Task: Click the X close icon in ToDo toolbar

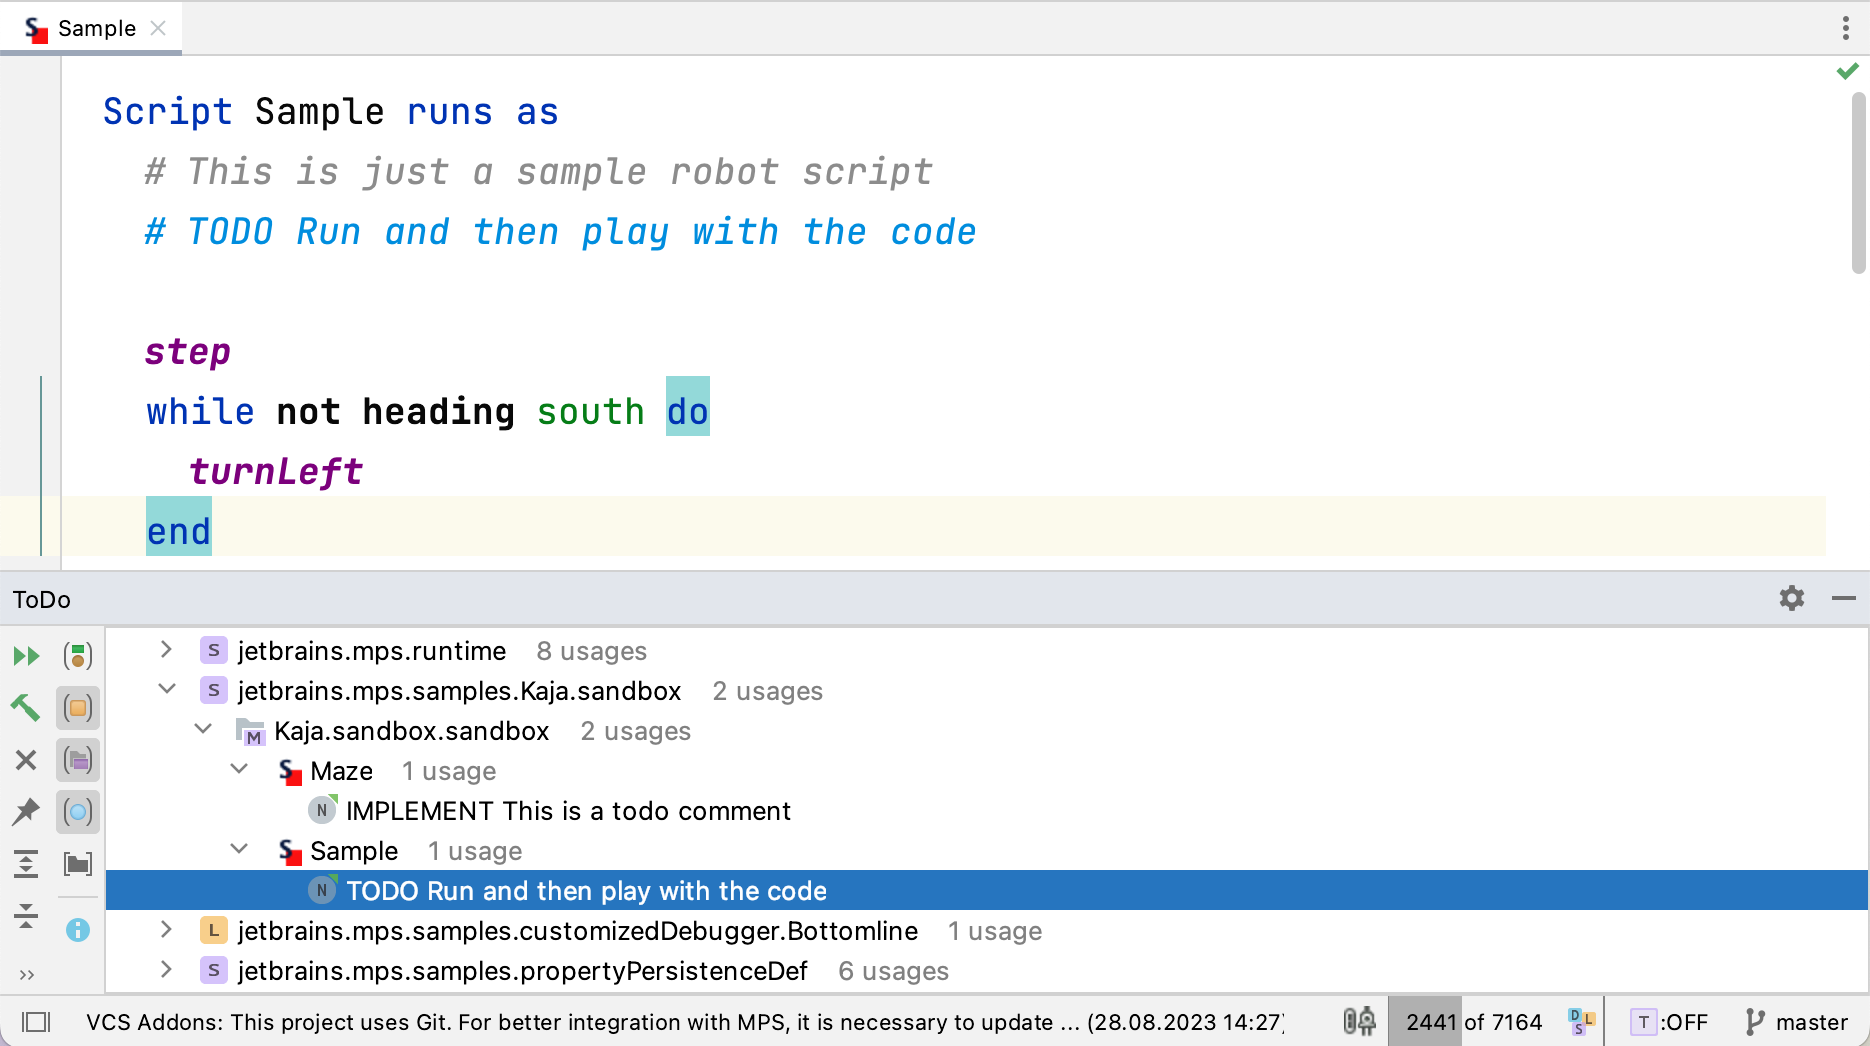Action: (26, 760)
